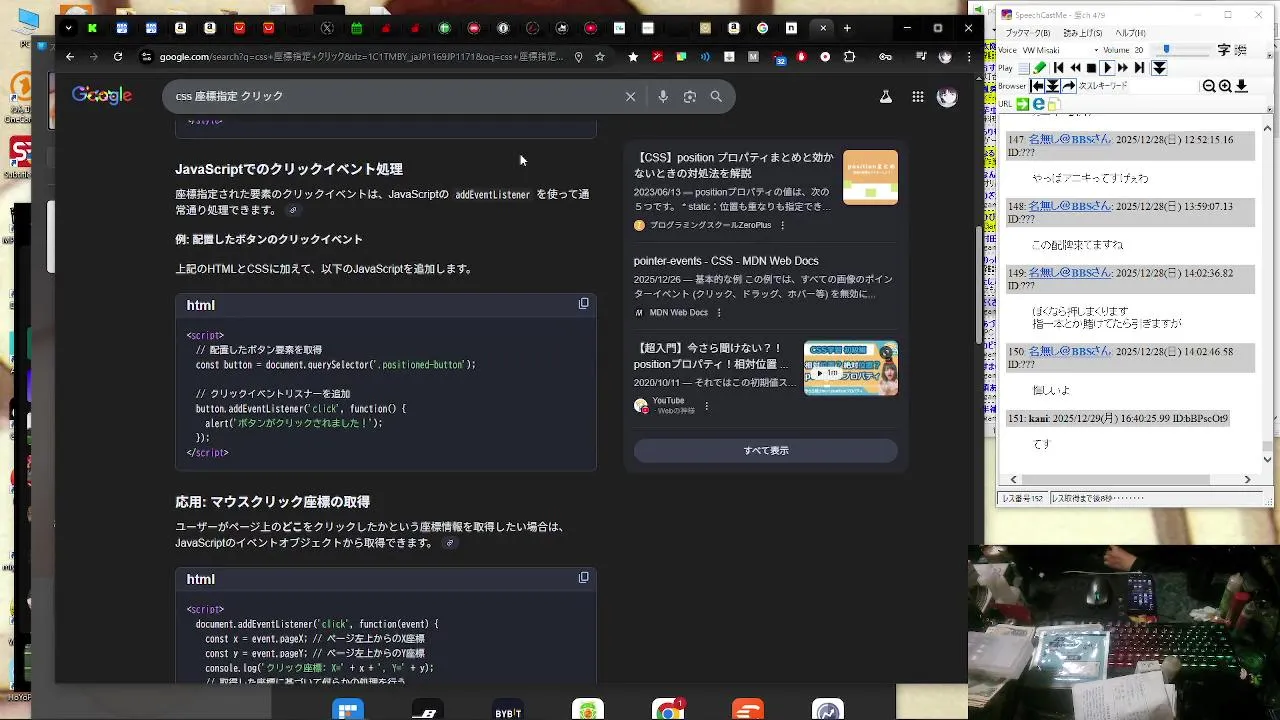Open the Chrome extensions puzzle icon
Image resolution: width=1280 pixels, height=720 pixels.
point(849,57)
